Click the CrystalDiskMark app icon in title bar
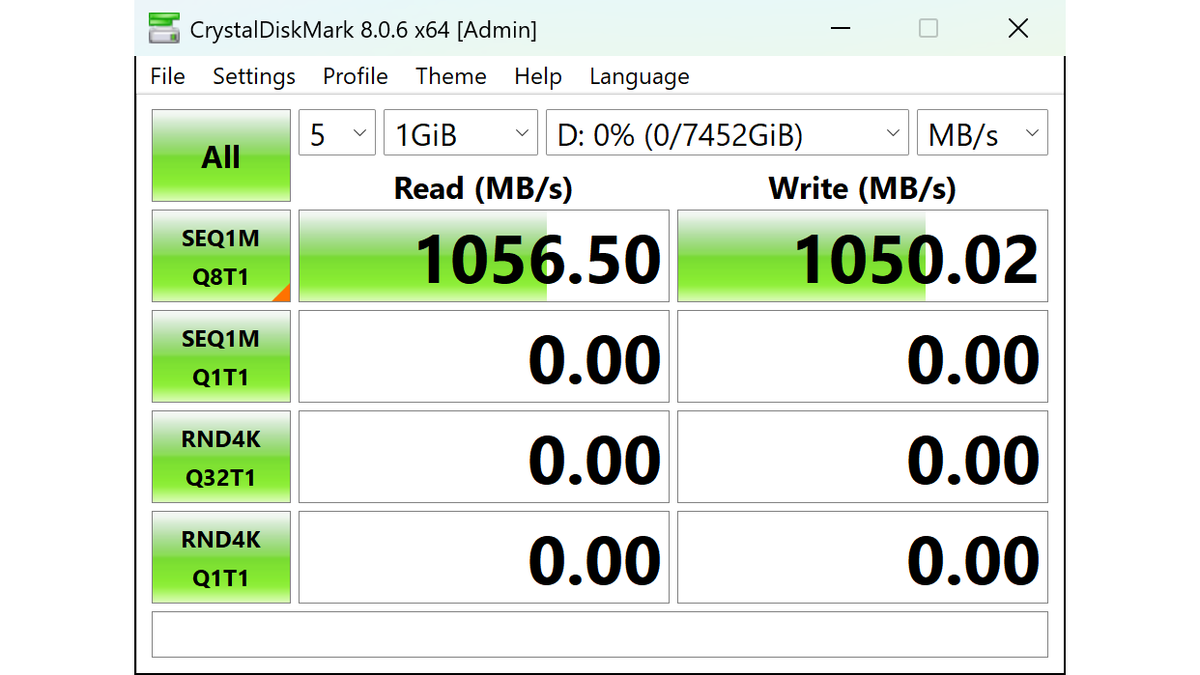The height and width of the screenshot is (675, 1200). 164,29
